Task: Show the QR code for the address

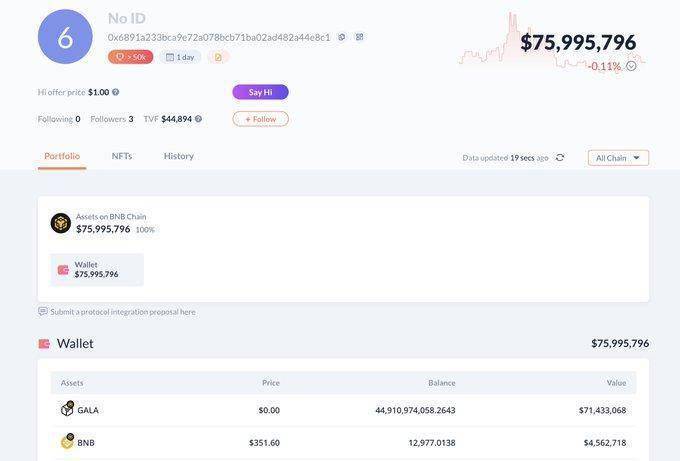Action: click(x=359, y=37)
